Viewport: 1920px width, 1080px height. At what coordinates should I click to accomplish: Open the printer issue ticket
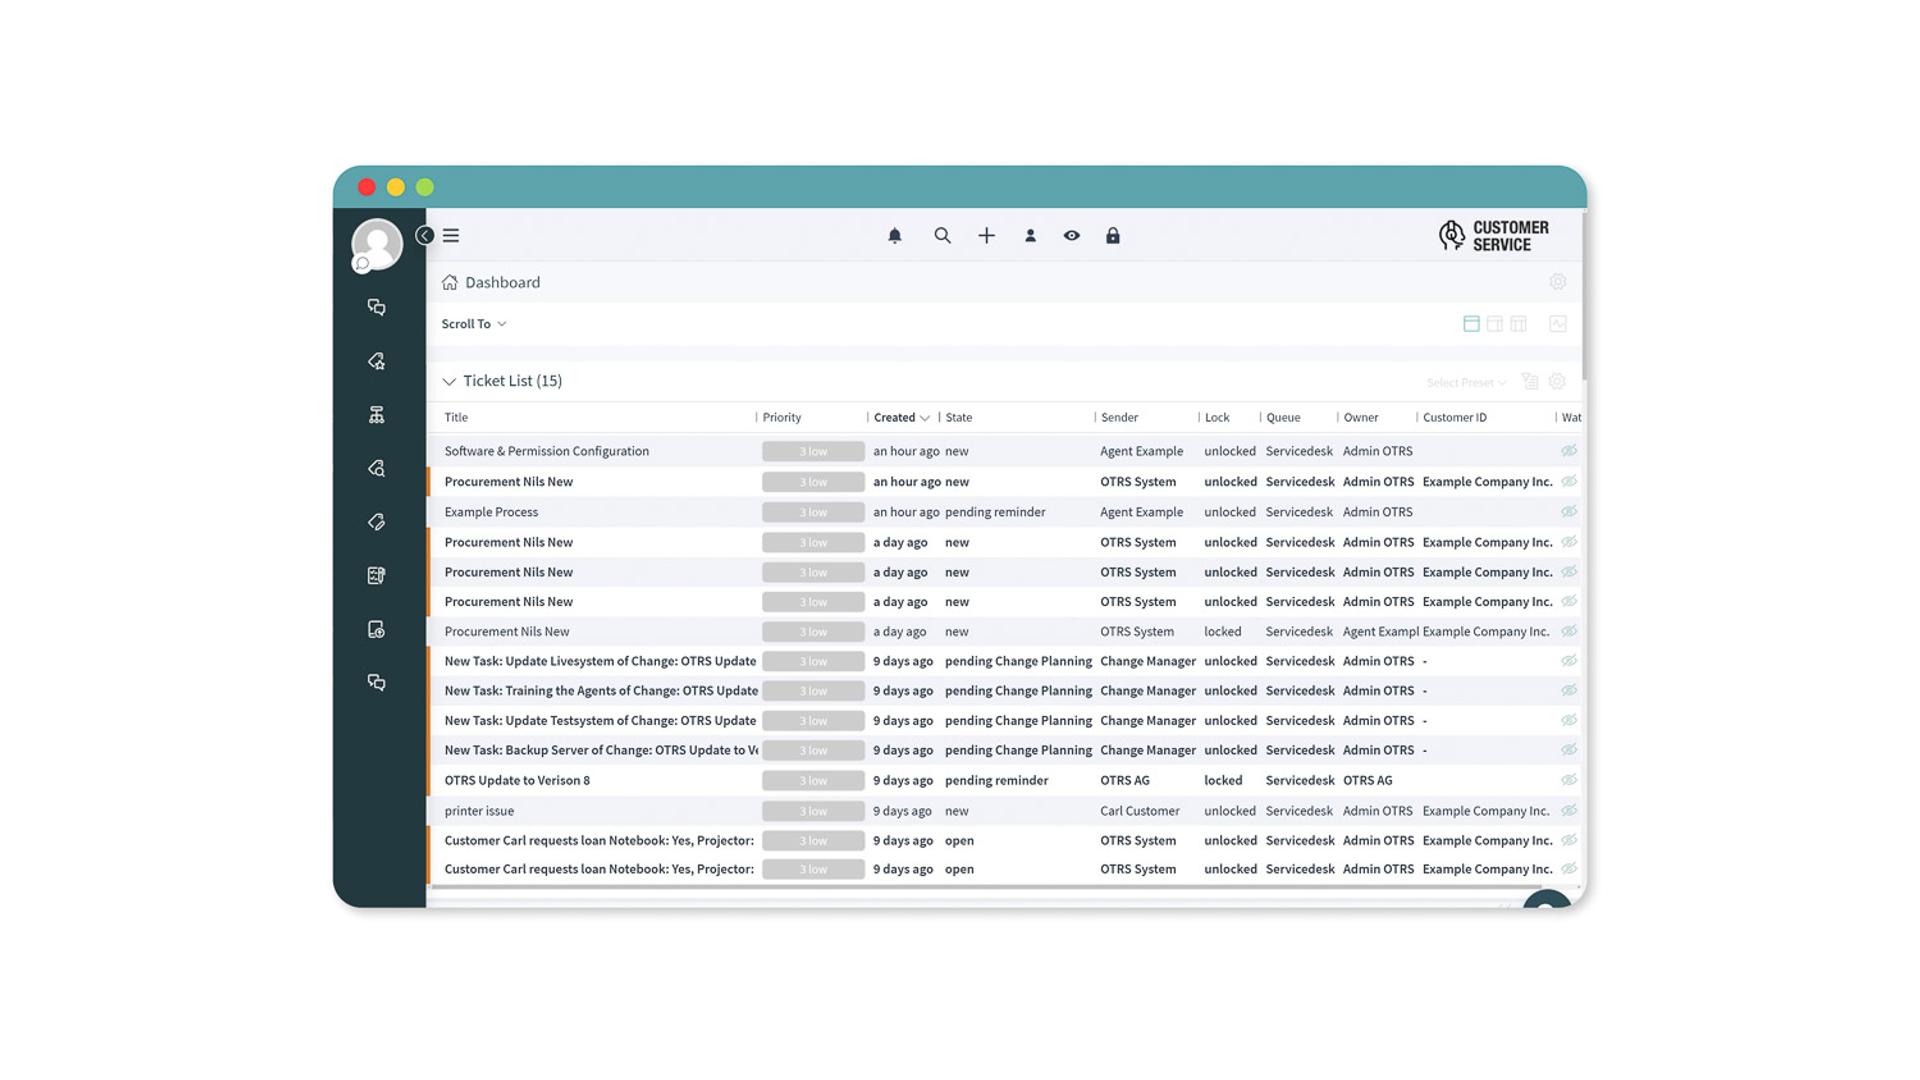click(x=479, y=811)
